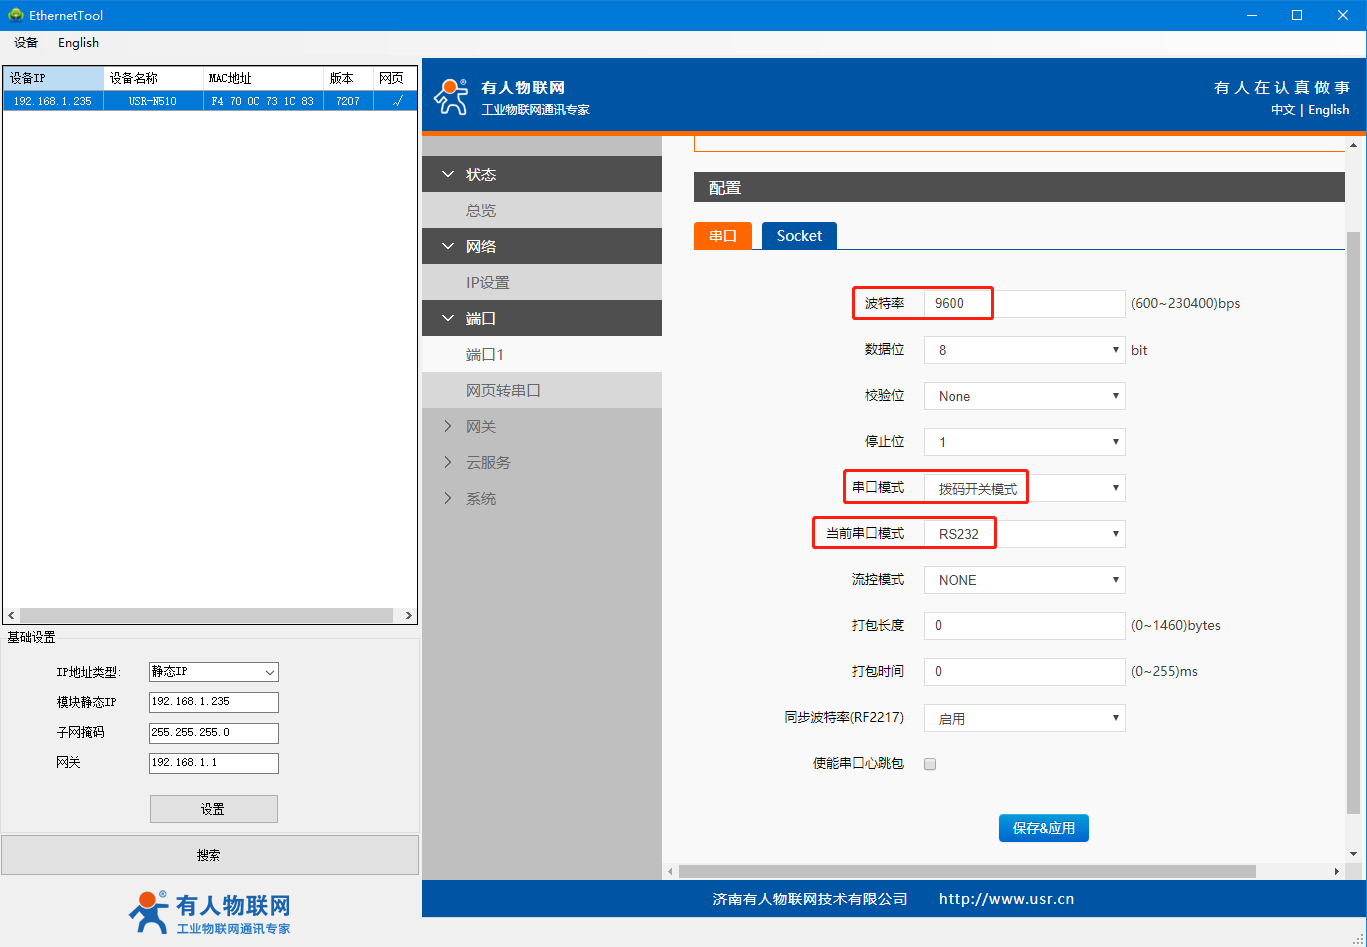Open the 校验位 parity dropdown
Screen dimensions: 1367x947
pos(1024,396)
